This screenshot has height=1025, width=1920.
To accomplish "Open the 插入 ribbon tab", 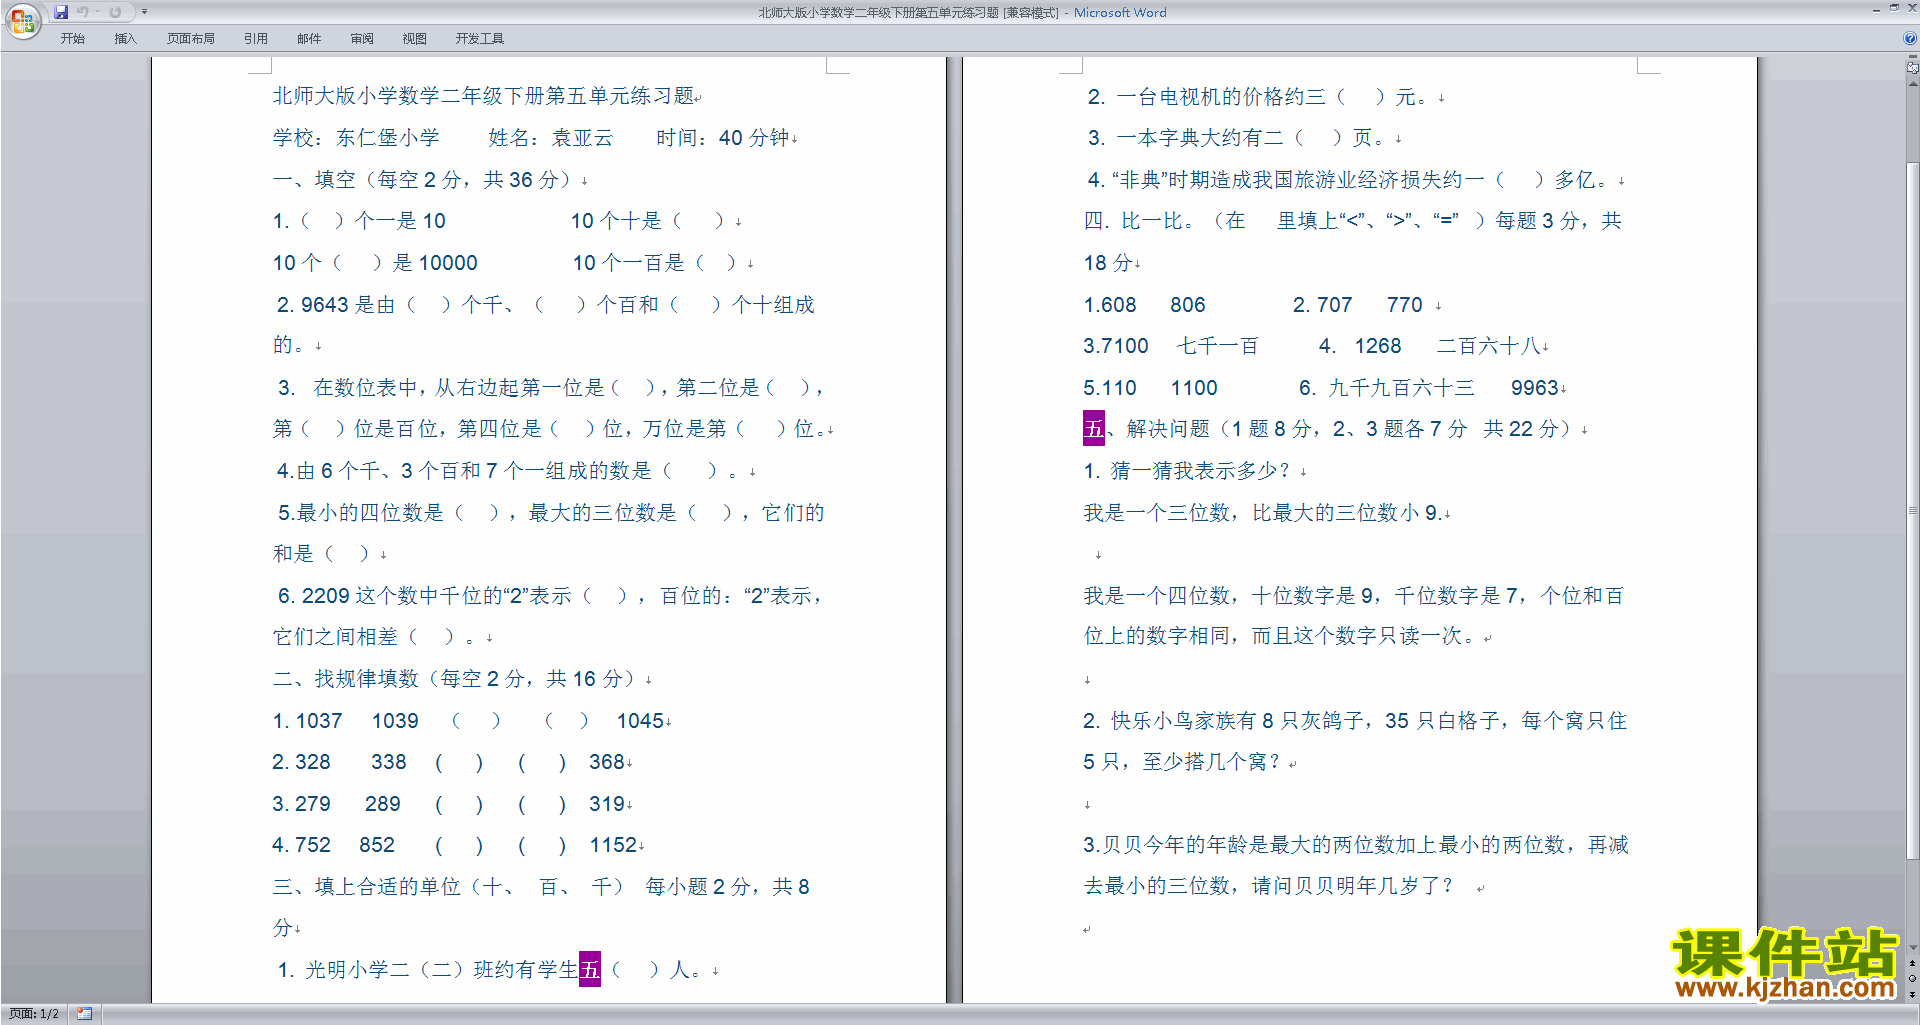I will [x=125, y=39].
